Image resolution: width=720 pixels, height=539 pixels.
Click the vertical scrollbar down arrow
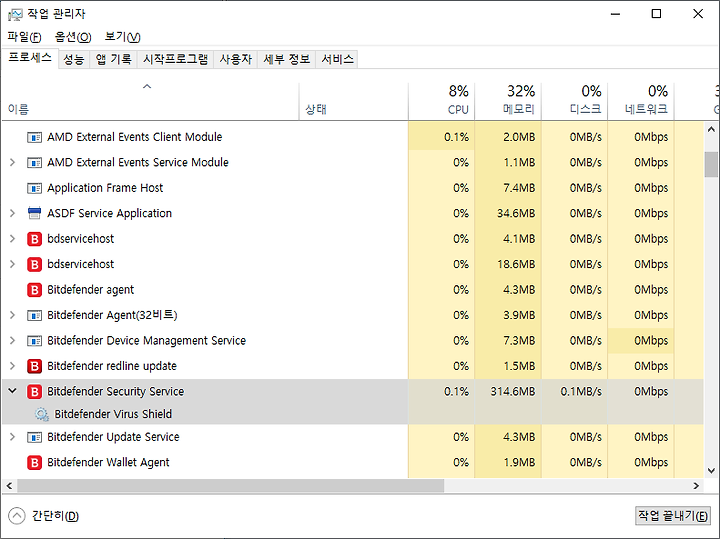pyautogui.click(x=711, y=471)
